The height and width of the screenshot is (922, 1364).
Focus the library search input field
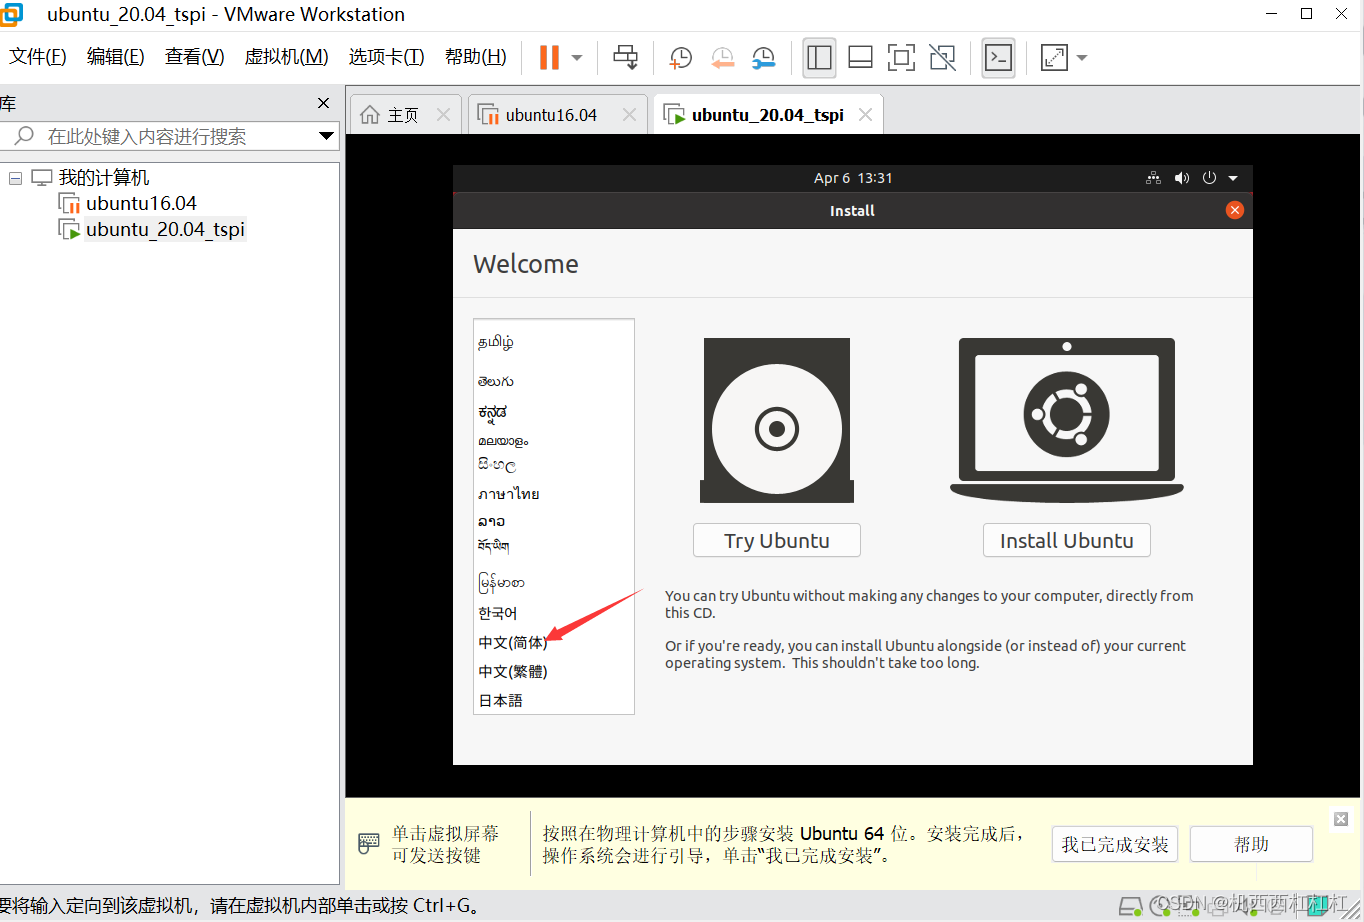coord(160,136)
